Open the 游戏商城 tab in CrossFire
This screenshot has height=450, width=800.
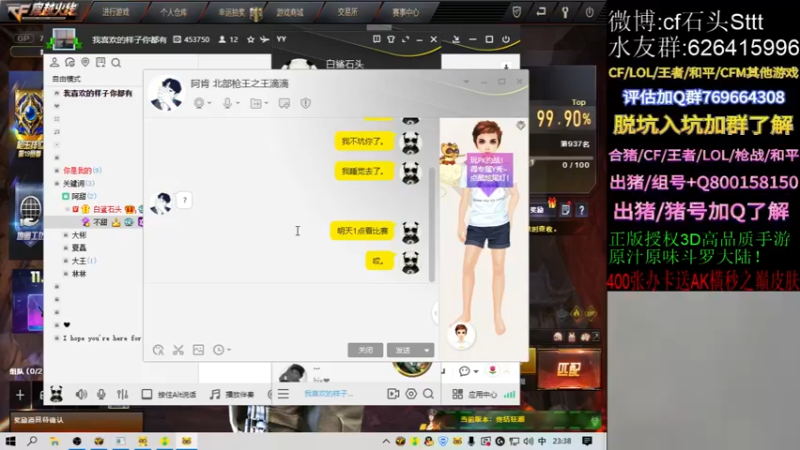pyautogui.click(x=290, y=12)
